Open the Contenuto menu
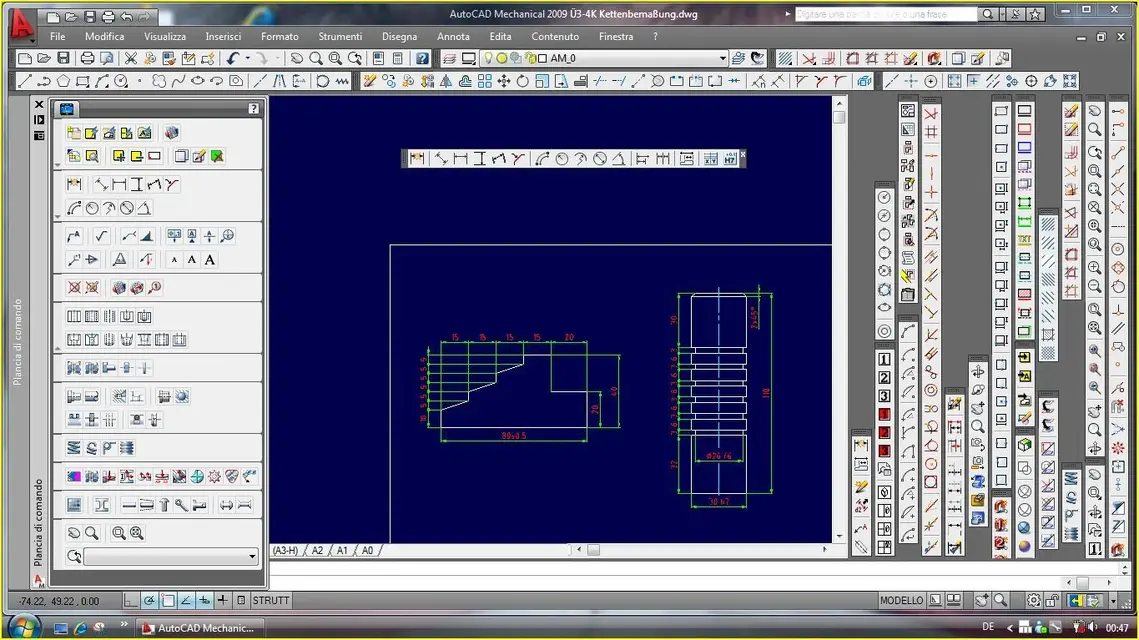Viewport: 1139px width, 640px height. click(x=555, y=36)
